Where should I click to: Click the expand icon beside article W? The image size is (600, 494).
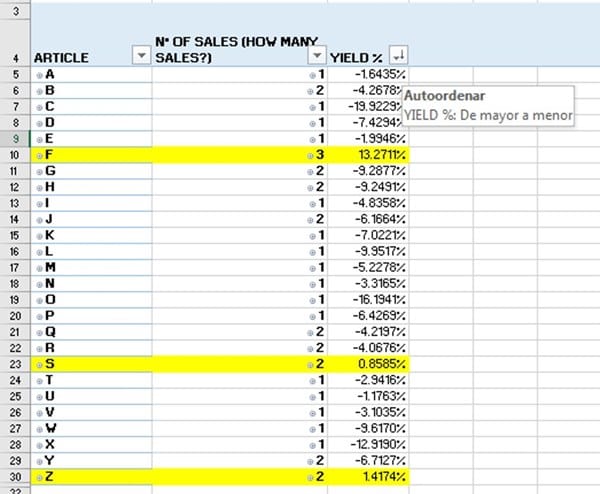click(x=39, y=428)
